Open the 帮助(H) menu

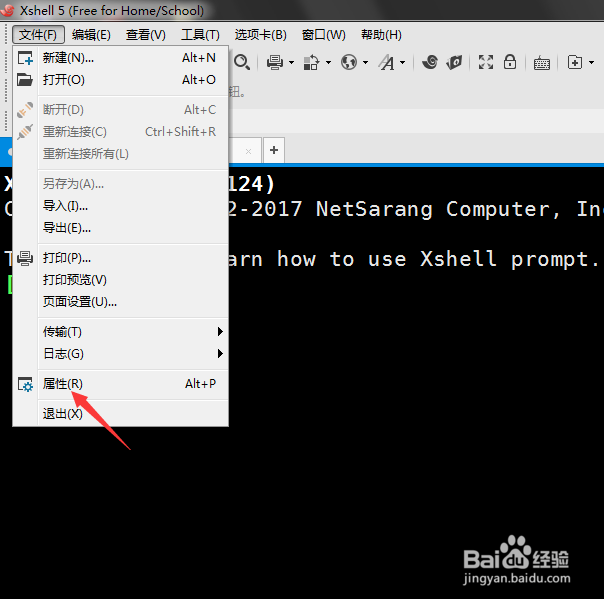point(381,35)
